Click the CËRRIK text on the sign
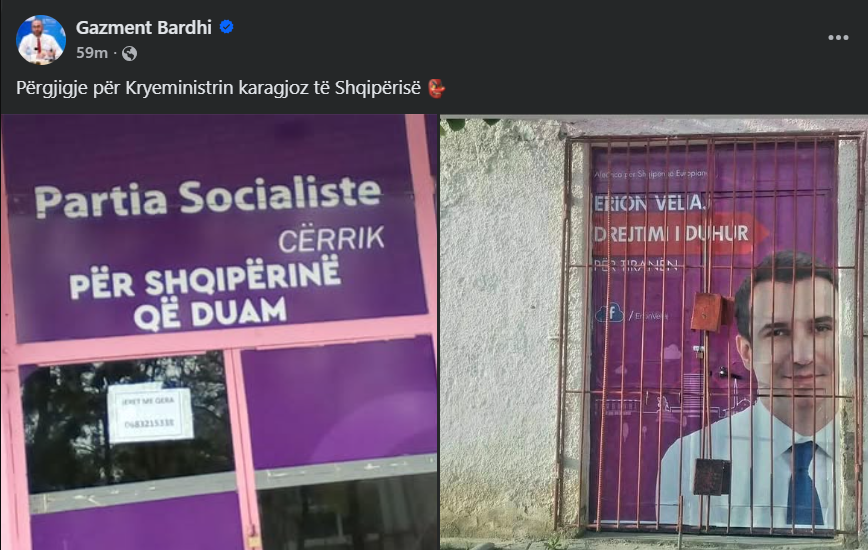The height and width of the screenshot is (550, 868). (331, 239)
